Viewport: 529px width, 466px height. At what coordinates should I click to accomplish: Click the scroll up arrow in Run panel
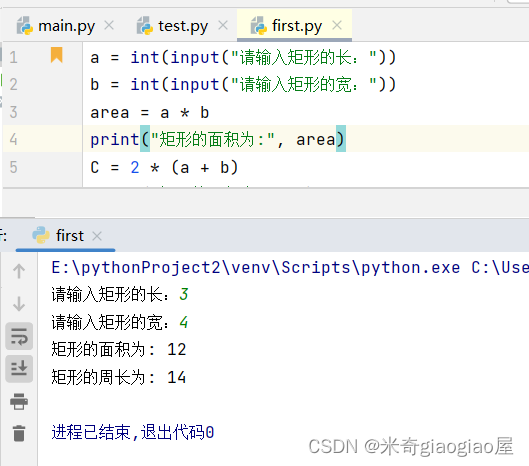(19, 271)
